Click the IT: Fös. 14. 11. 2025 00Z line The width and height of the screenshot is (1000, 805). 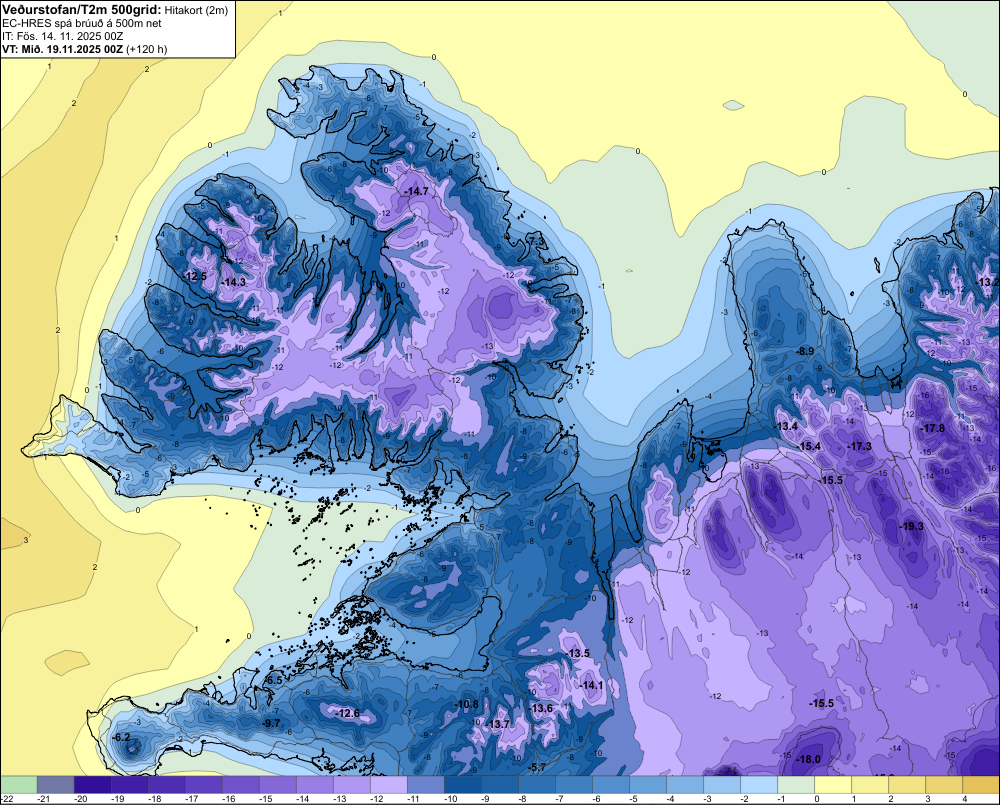(x=62, y=36)
